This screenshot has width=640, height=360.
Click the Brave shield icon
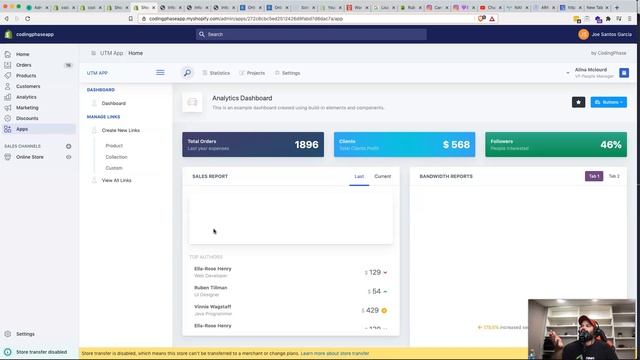click(482, 19)
